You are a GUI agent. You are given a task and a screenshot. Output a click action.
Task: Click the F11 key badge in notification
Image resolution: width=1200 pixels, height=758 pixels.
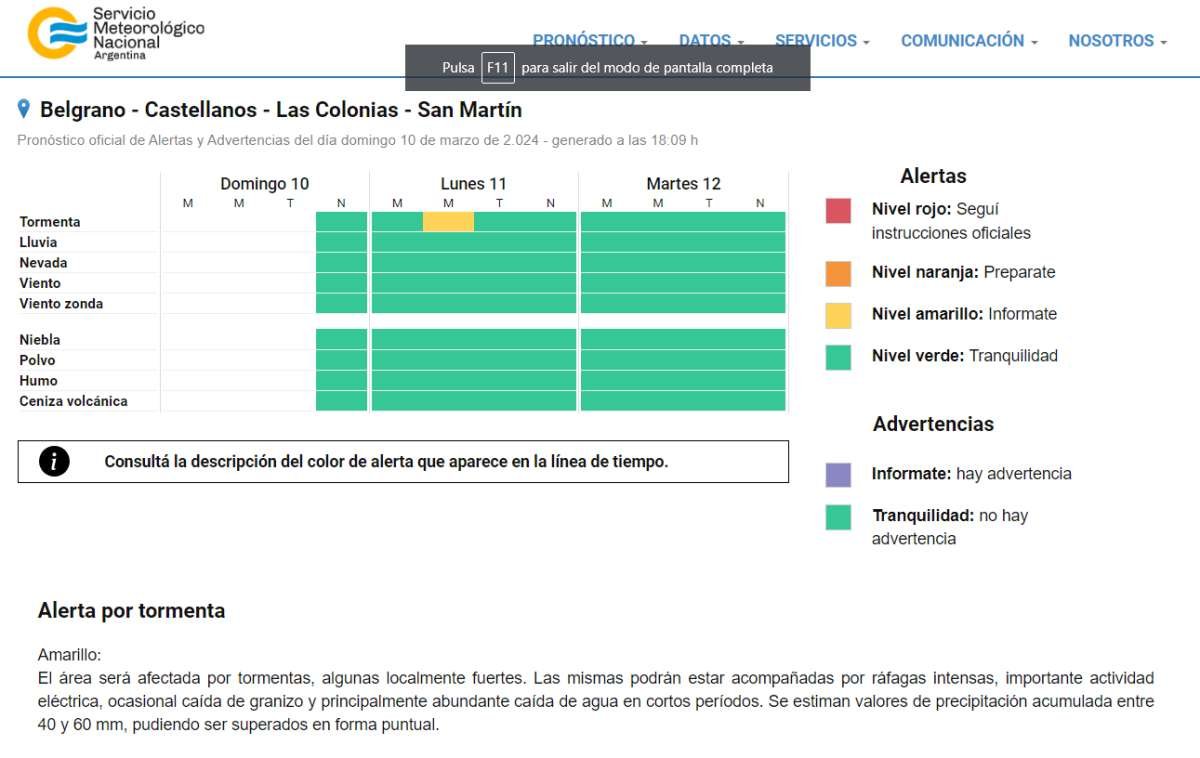[497, 68]
